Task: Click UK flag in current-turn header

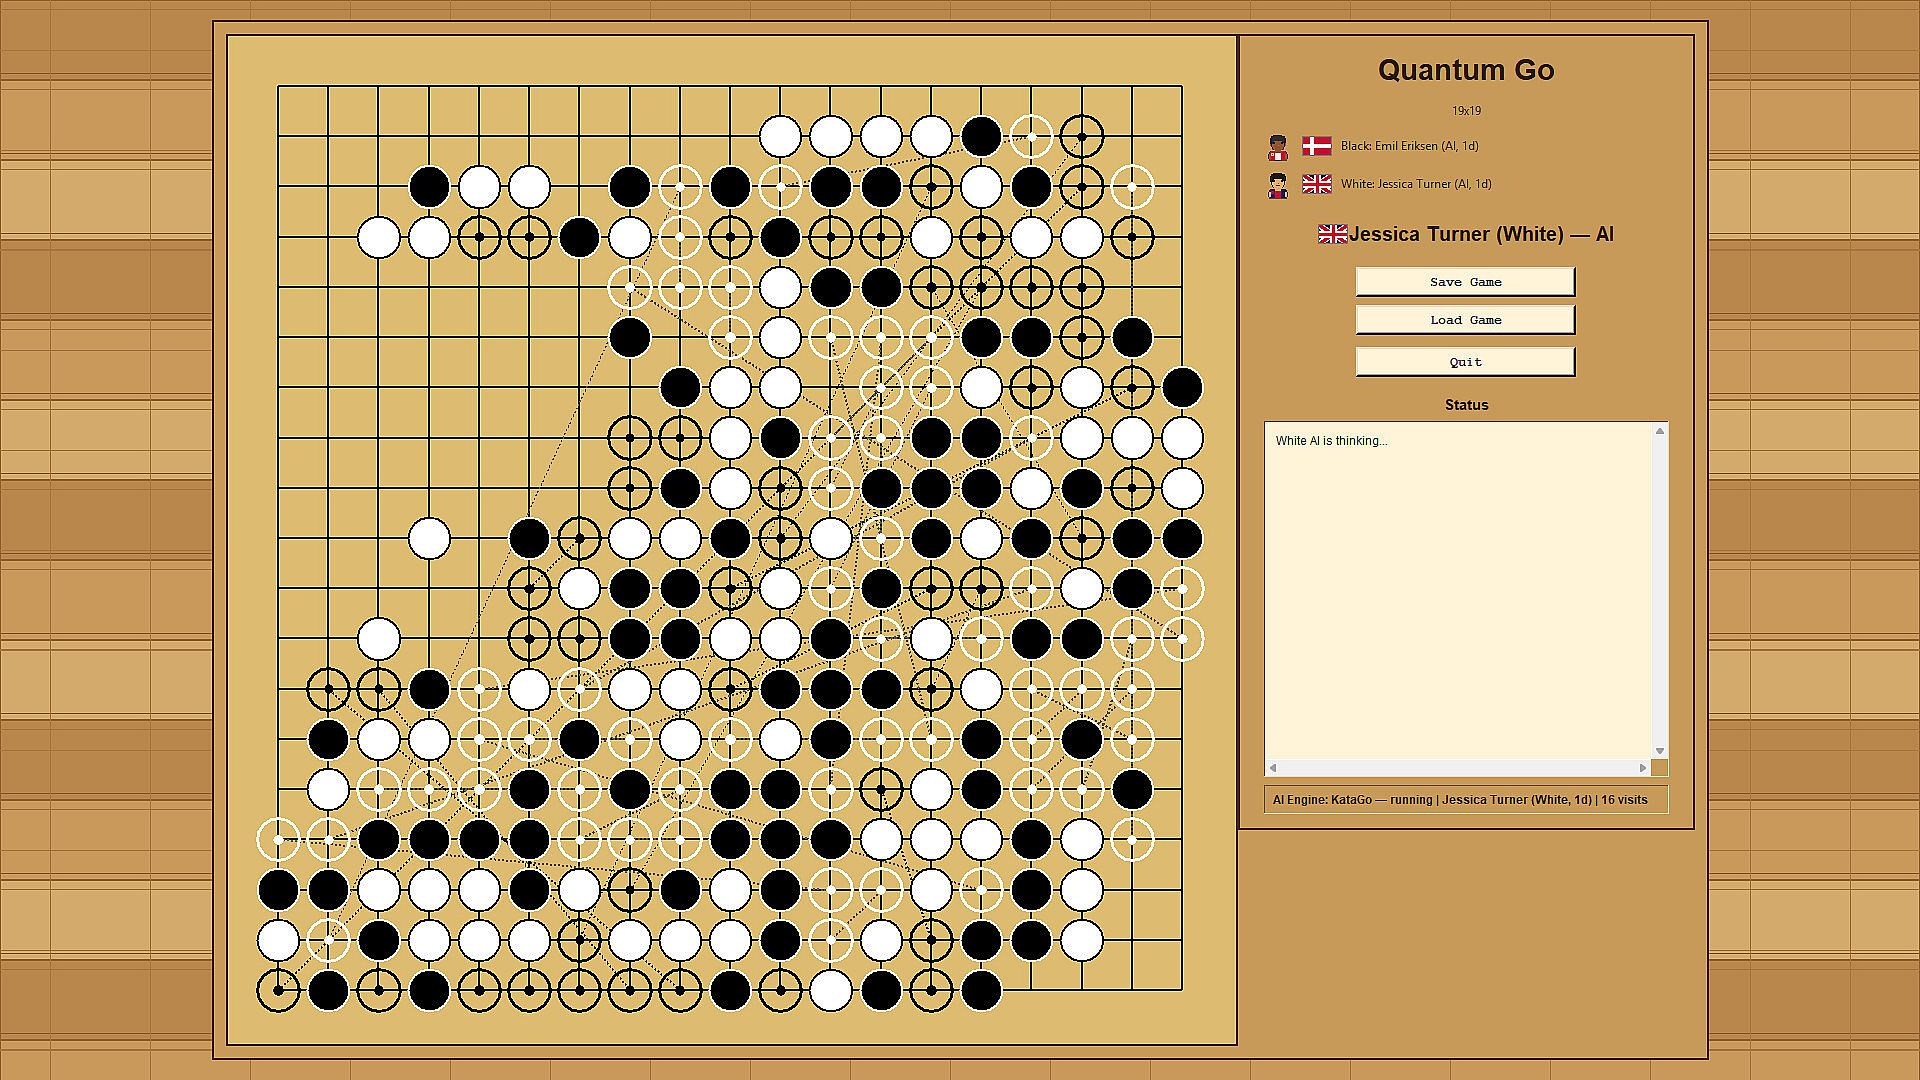Action: click(x=1332, y=234)
